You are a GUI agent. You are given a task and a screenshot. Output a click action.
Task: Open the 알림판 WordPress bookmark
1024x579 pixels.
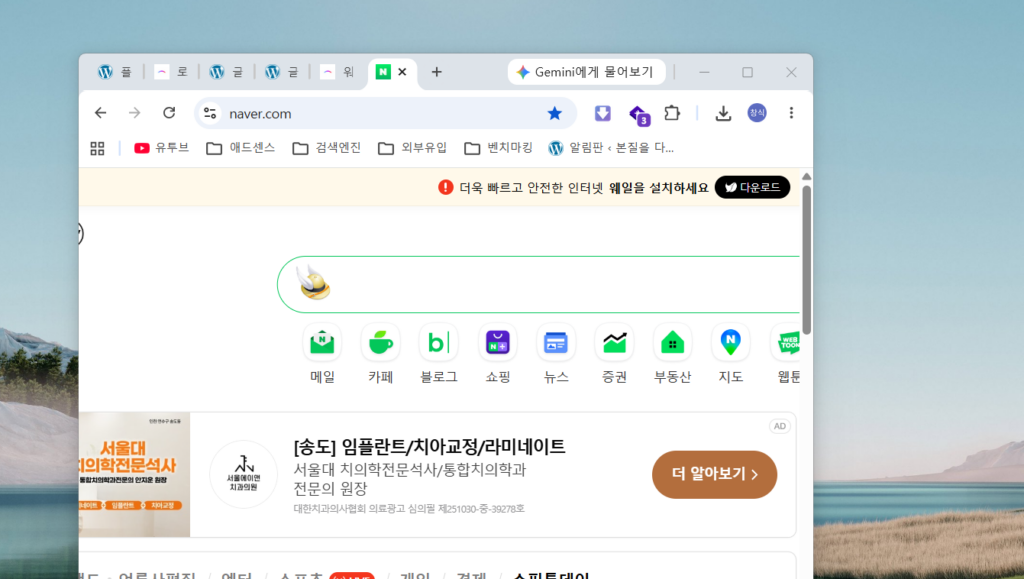pos(611,148)
